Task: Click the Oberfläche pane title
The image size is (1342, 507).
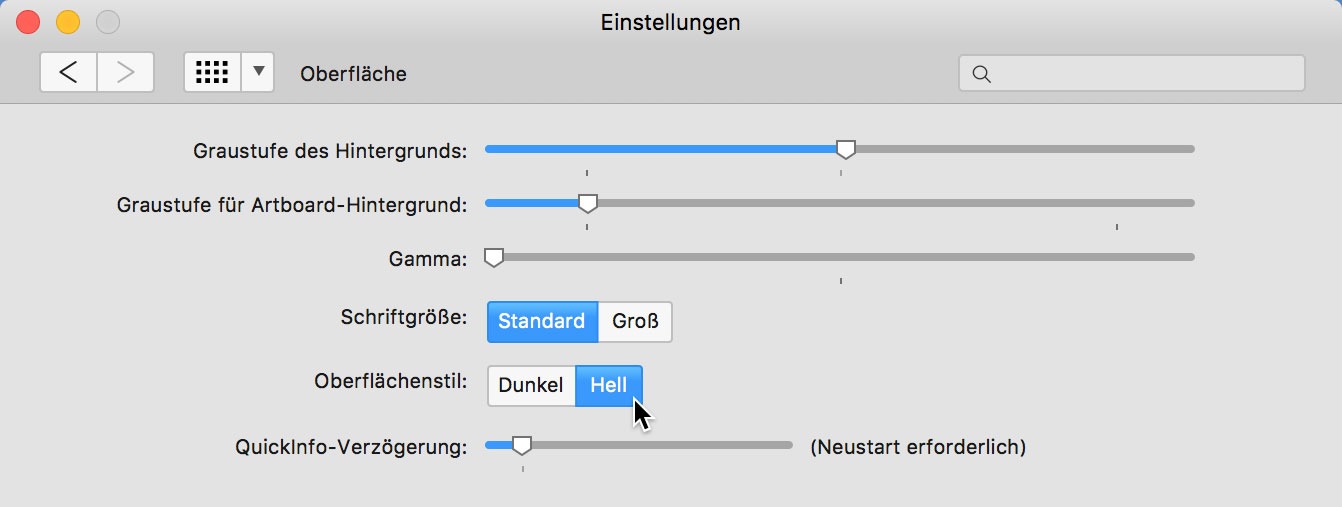Action: (353, 74)
